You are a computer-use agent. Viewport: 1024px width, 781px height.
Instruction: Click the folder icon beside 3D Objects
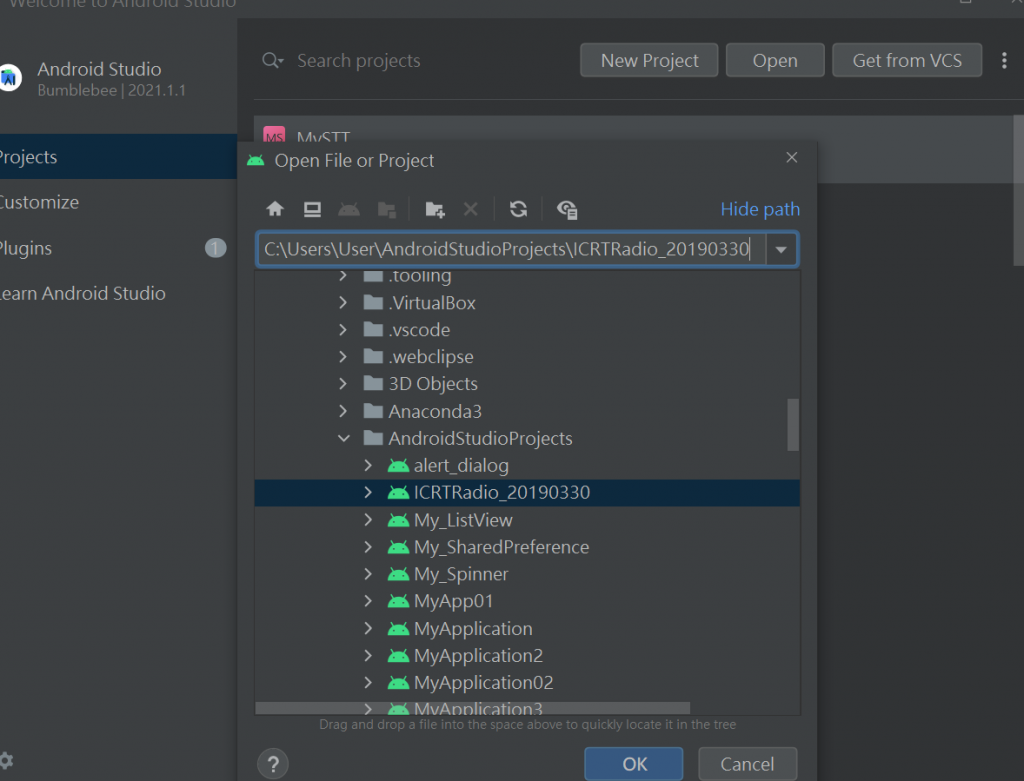(373, 383)
